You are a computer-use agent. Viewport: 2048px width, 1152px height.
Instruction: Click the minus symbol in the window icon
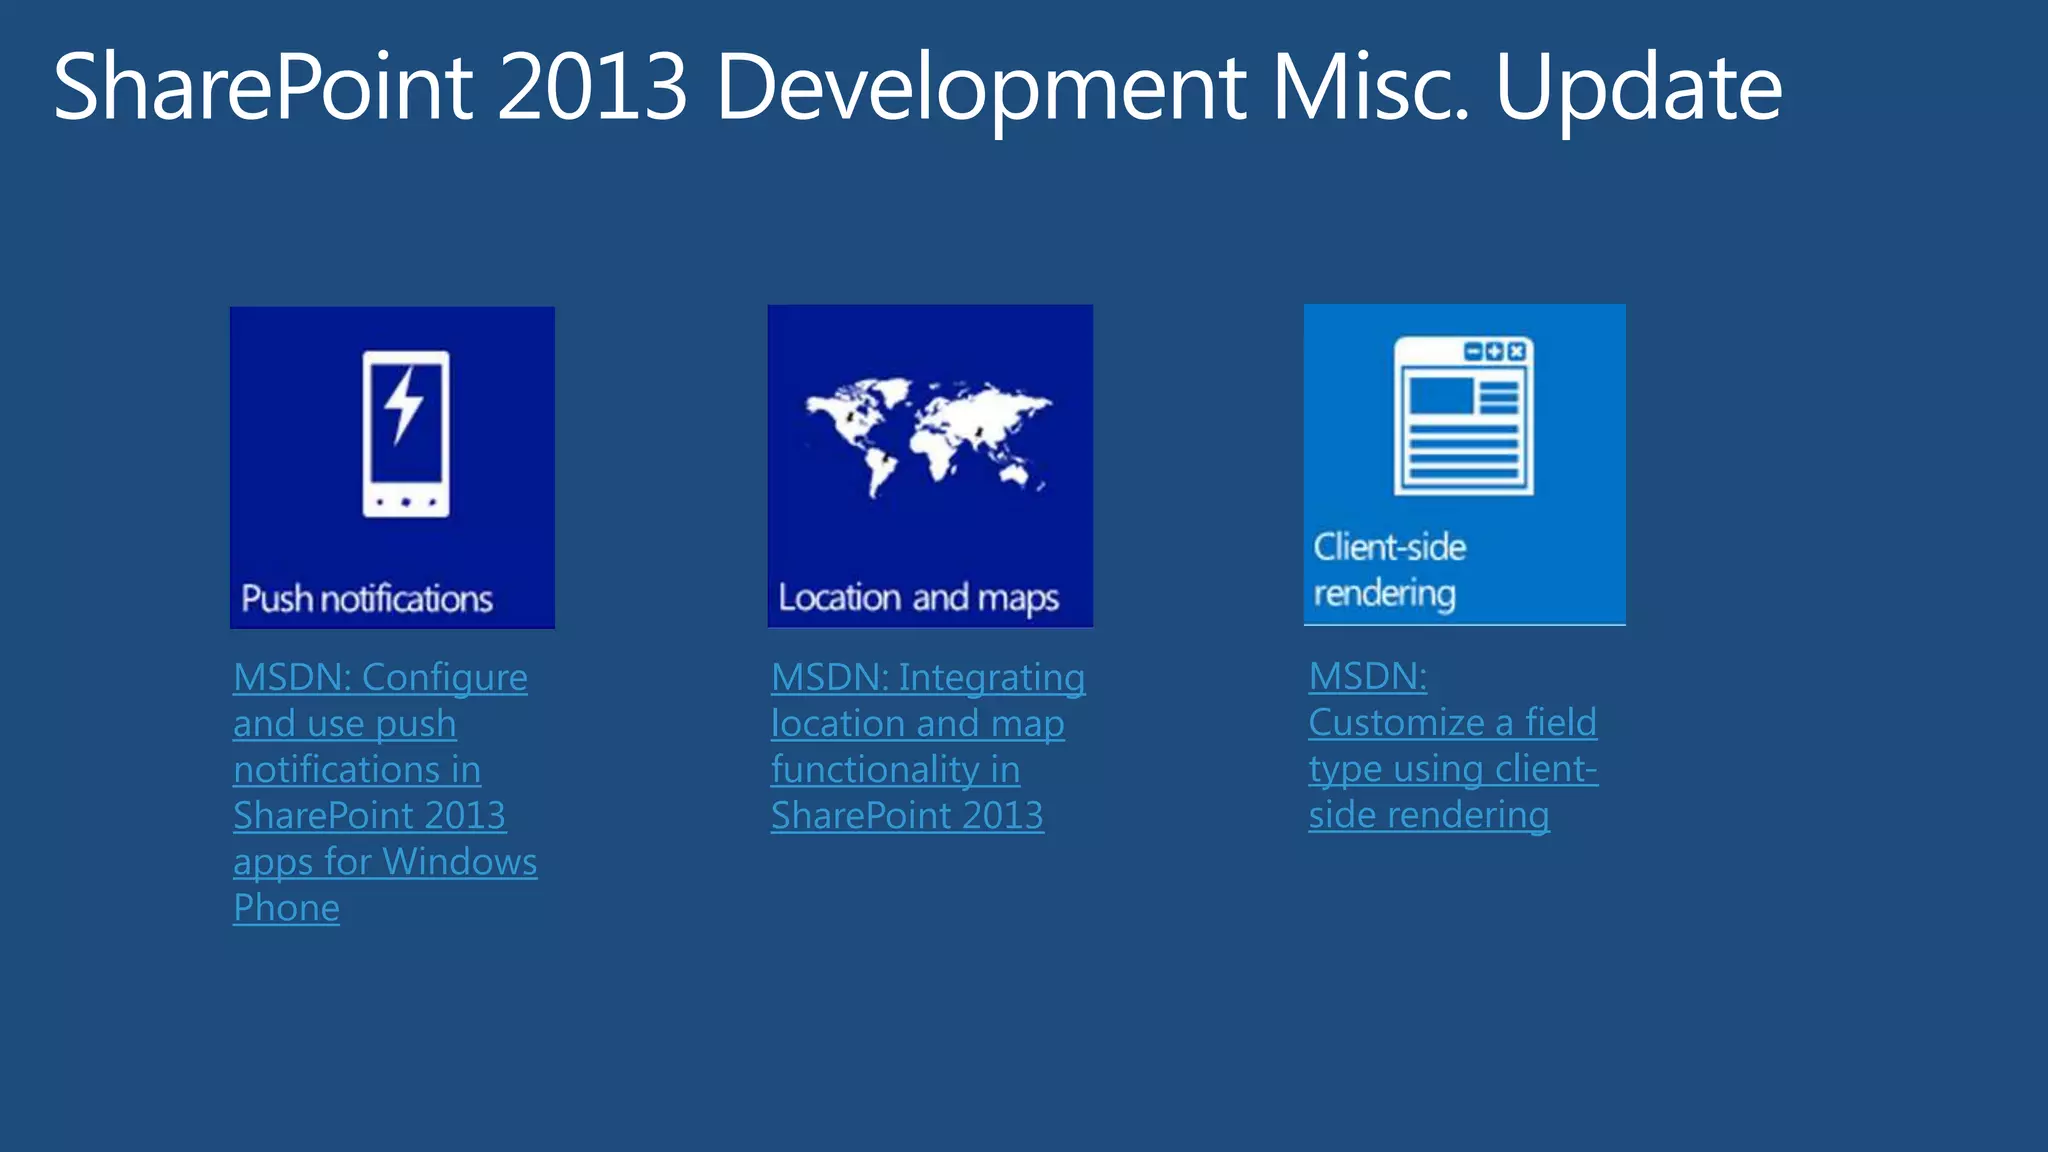click(1473, 351)
